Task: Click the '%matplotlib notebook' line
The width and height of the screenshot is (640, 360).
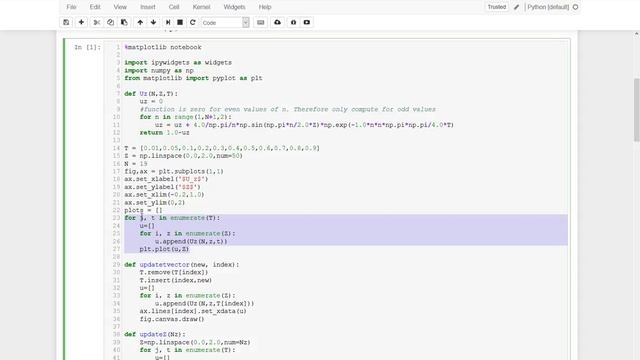Action: tap(163, 47)
